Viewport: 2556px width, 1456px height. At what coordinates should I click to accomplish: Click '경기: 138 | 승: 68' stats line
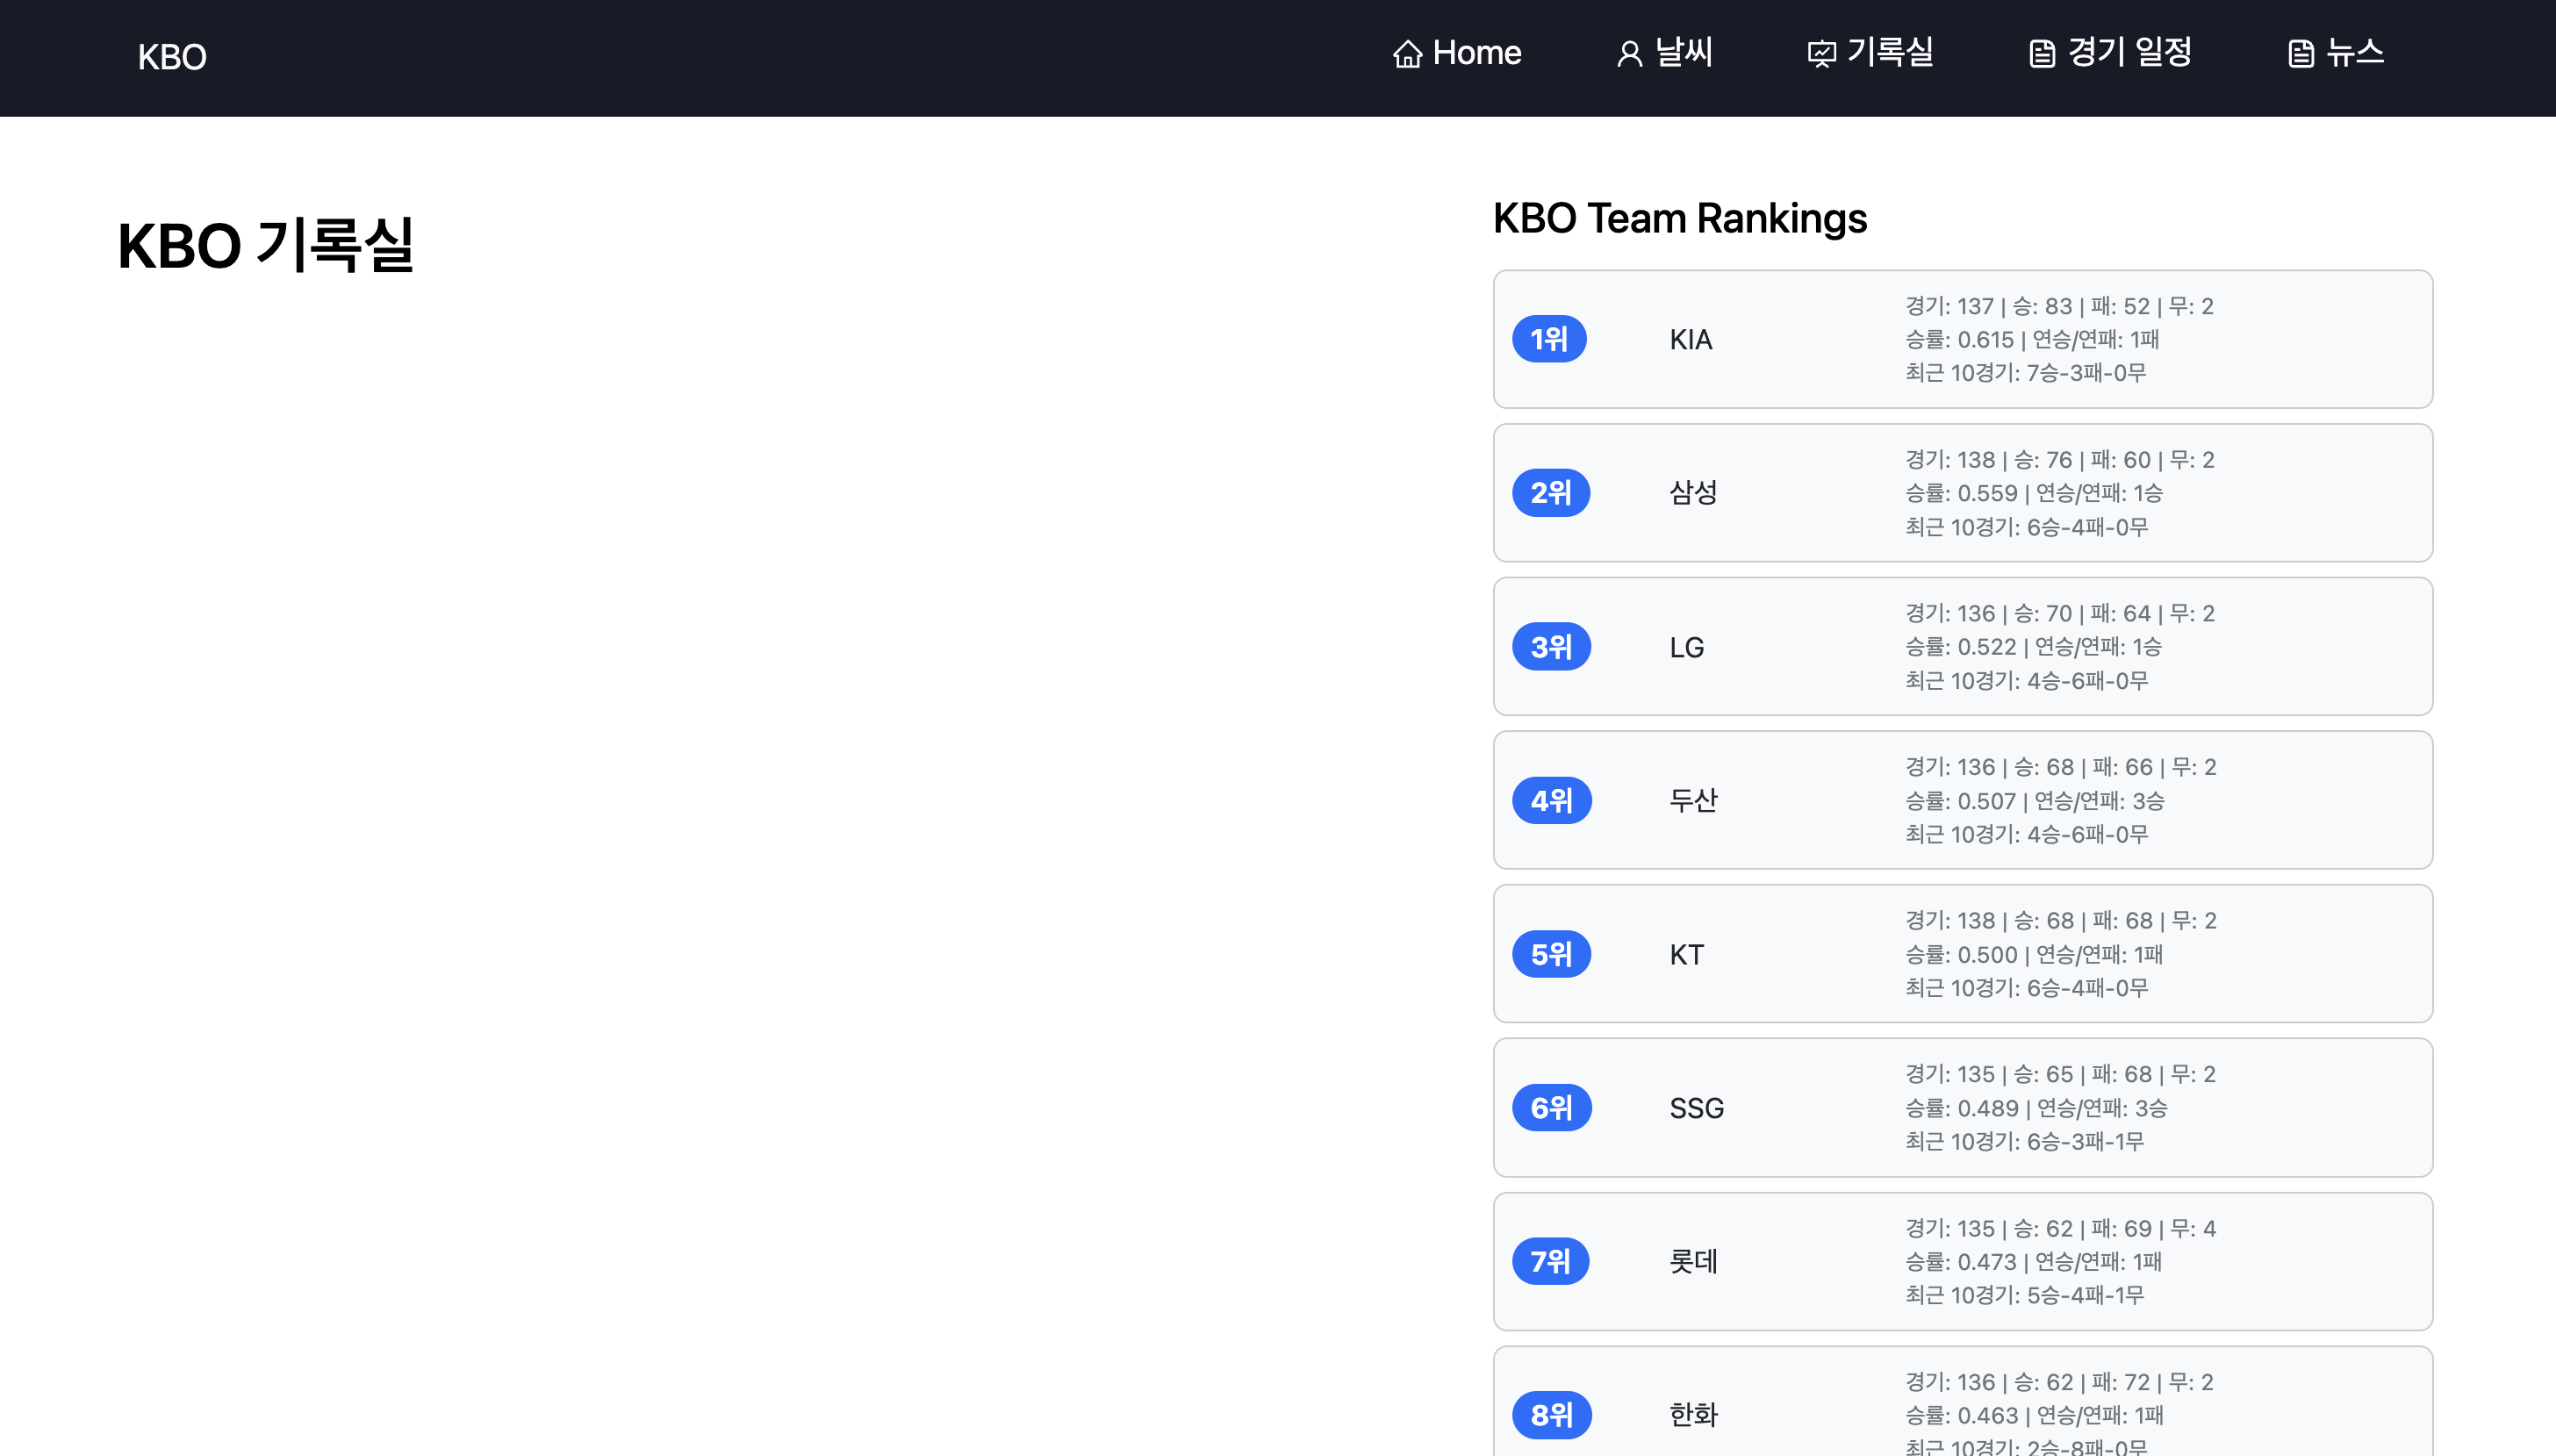click(x=2061, y=920)
